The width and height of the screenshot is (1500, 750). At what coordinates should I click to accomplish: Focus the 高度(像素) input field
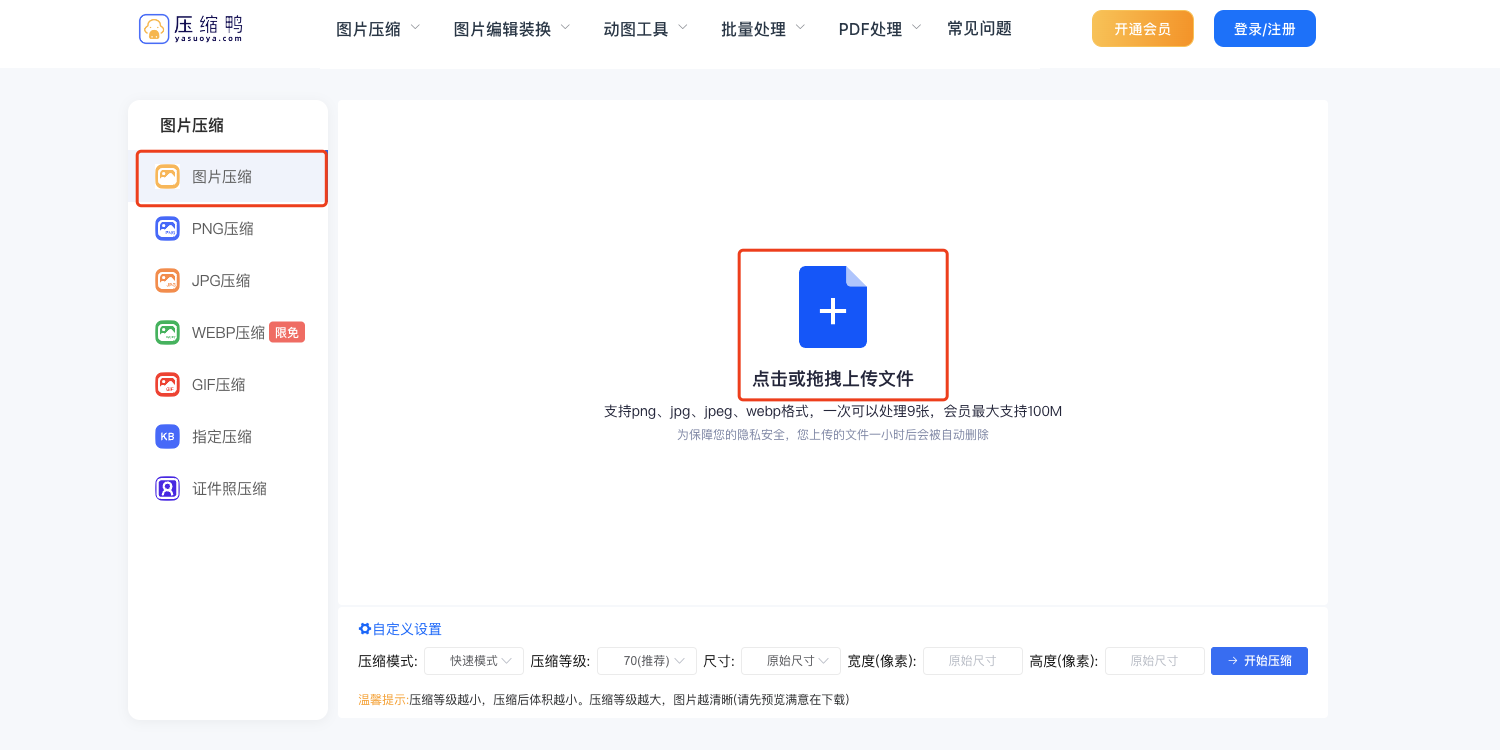[x=1155, y=661]
